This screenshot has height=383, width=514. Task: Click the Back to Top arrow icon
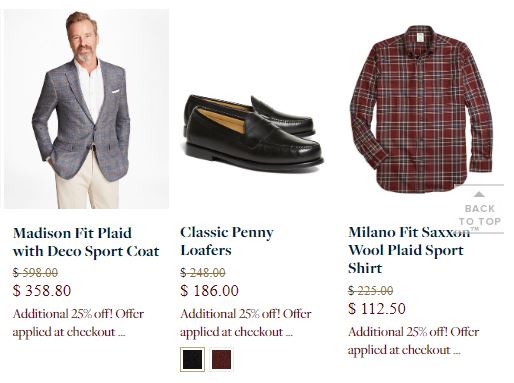pyautogui.click(x=479, y=194)
